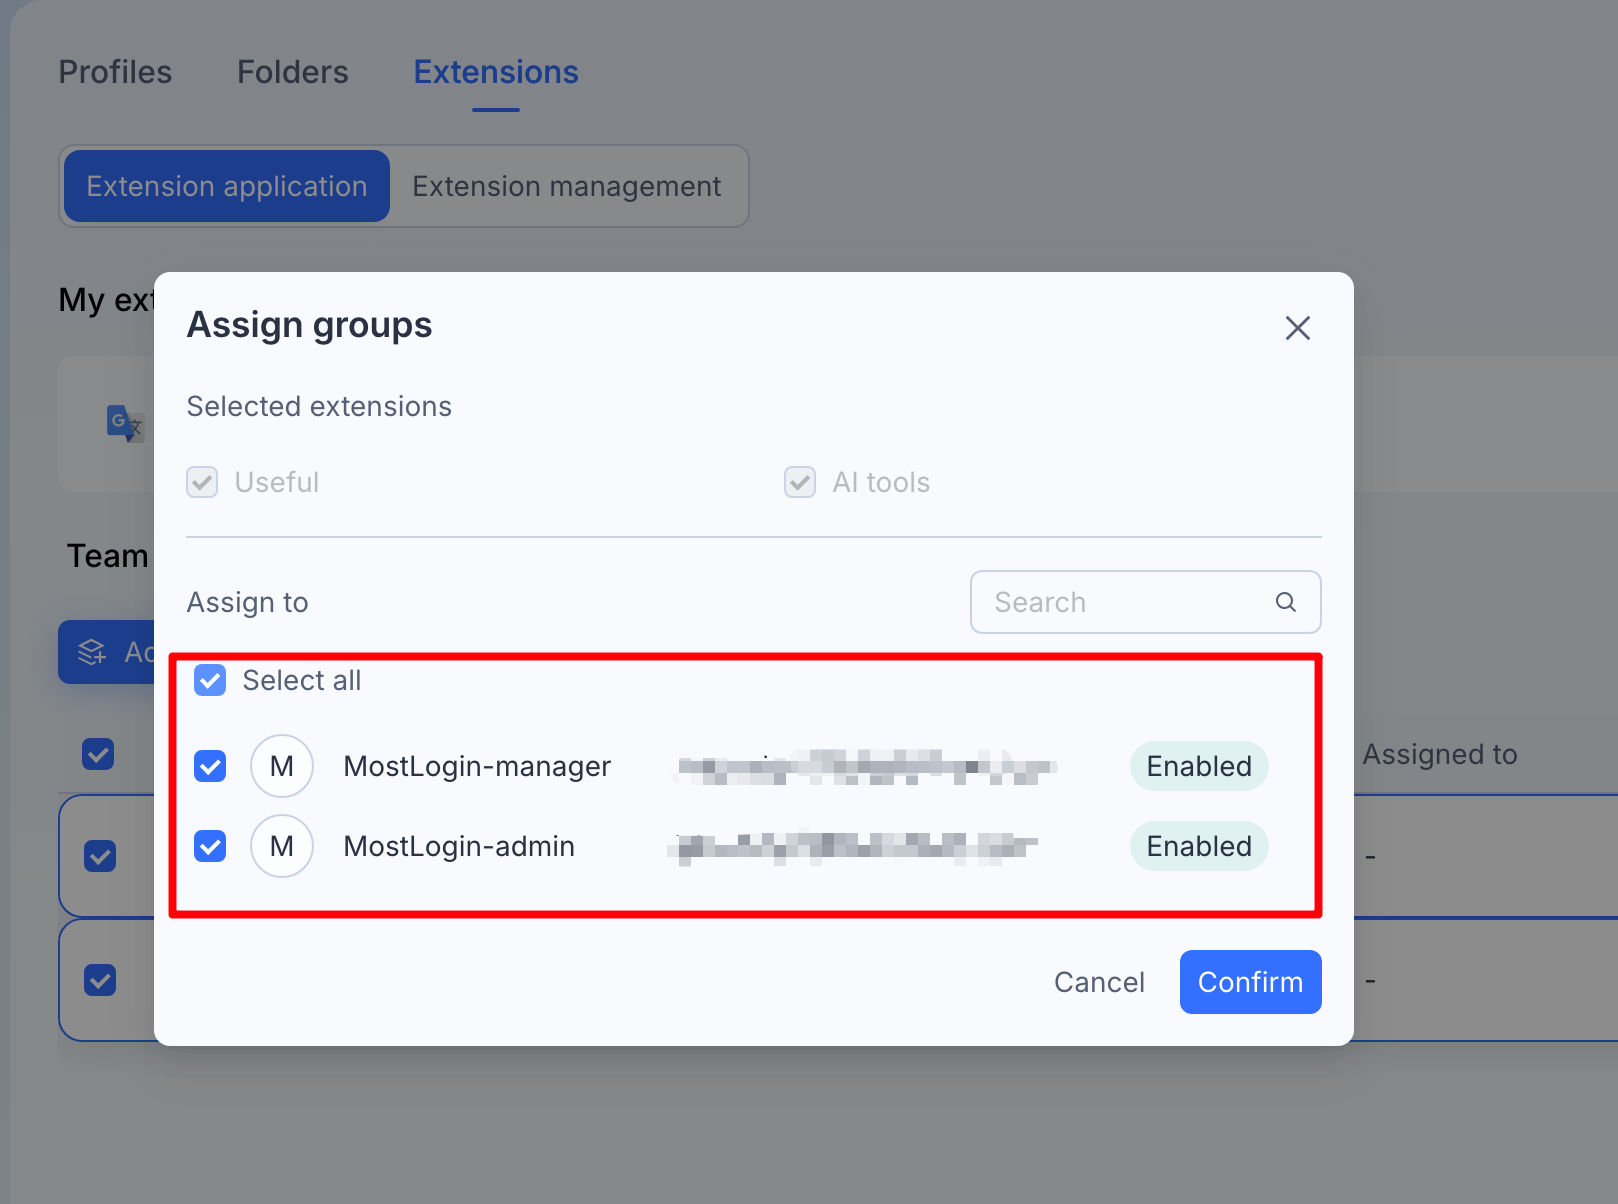Click the M avatar of MostLogin-admin
The height and width of the screenshot is (1204, 1618).
(x=282, y=846)
